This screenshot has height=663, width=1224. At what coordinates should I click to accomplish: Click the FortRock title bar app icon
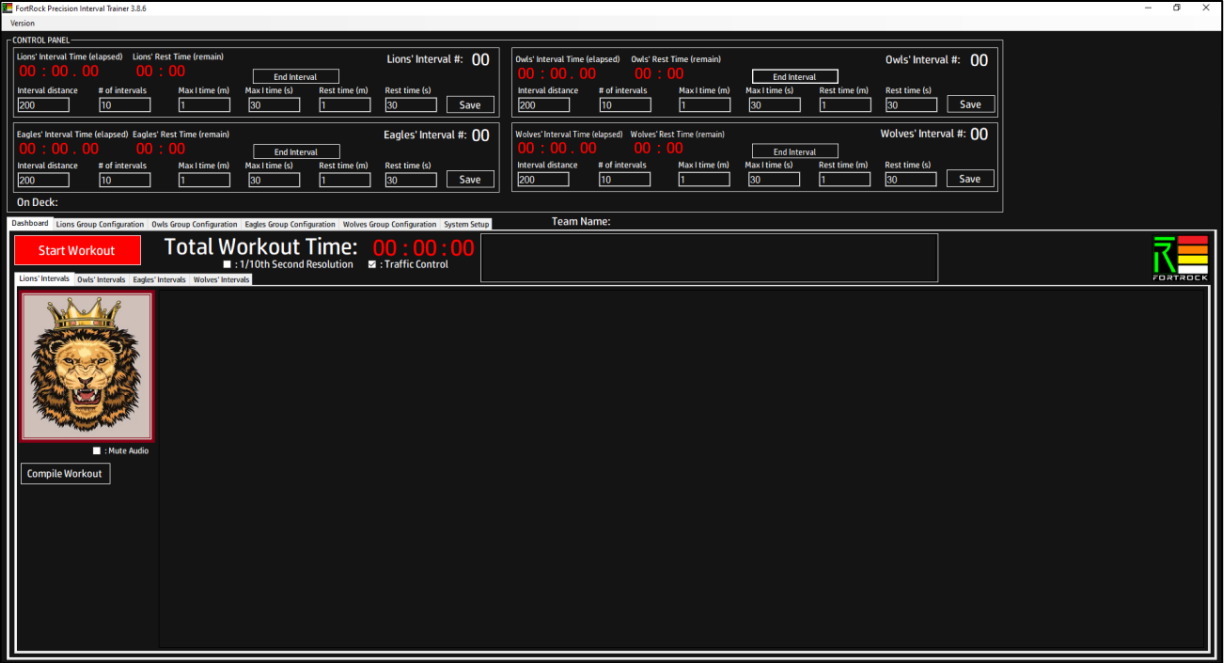(8, 7)
